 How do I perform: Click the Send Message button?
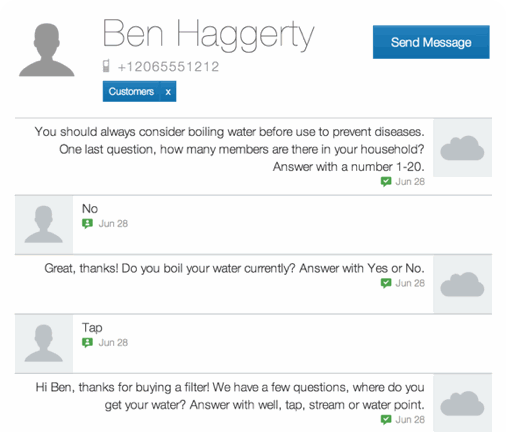tap(431, 42)
